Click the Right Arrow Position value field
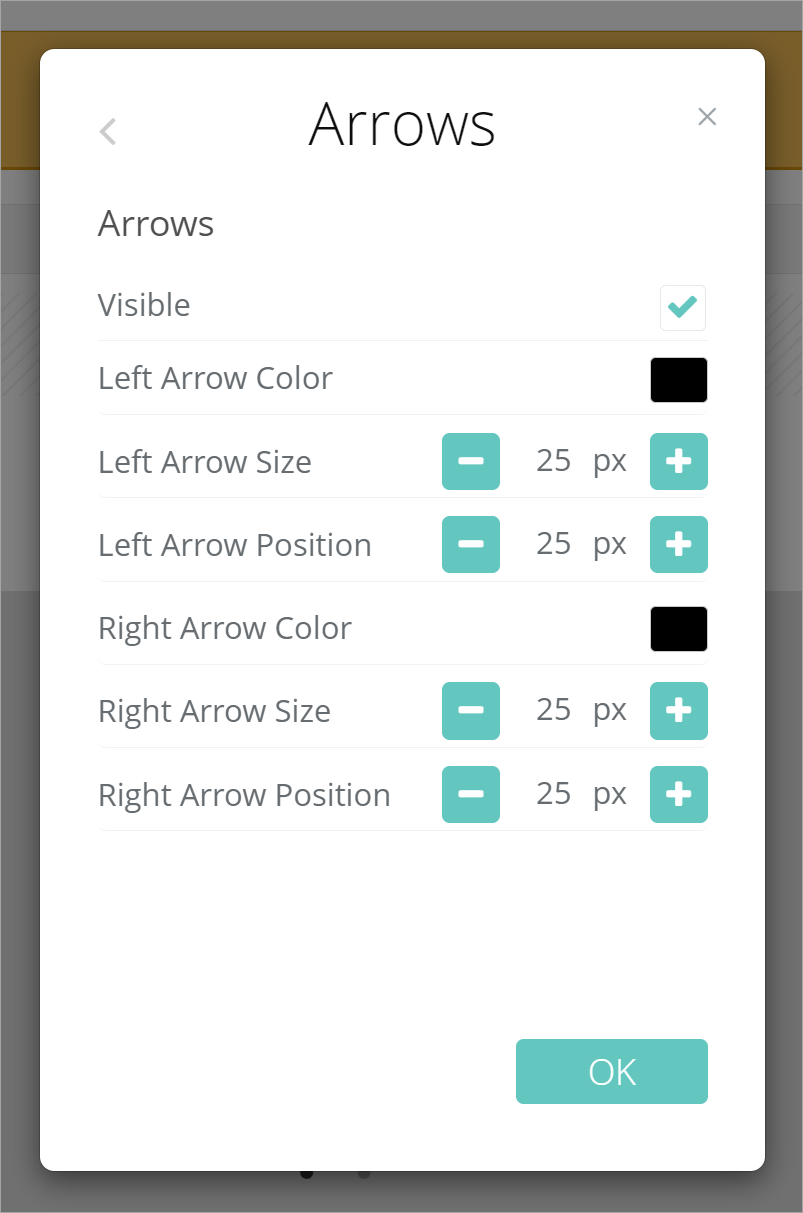The height and width of the screenshot is (1213, 803). tap(554, 794)
